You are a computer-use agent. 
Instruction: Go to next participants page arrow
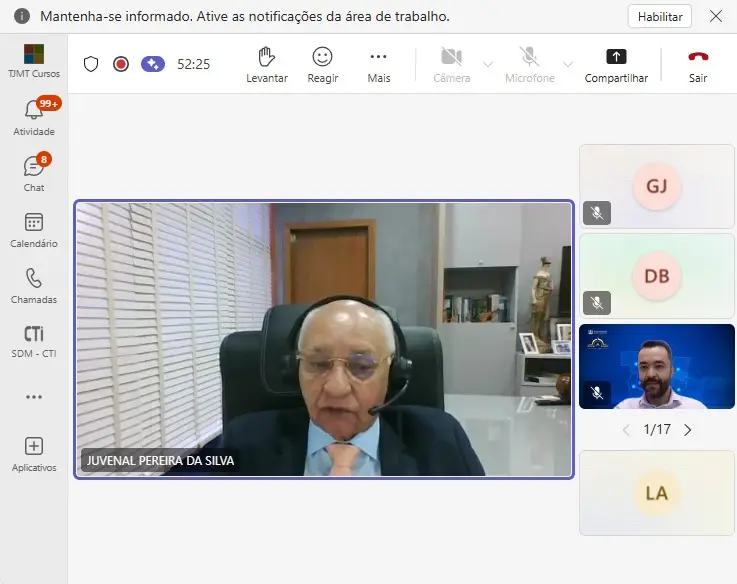pos(687,430)
